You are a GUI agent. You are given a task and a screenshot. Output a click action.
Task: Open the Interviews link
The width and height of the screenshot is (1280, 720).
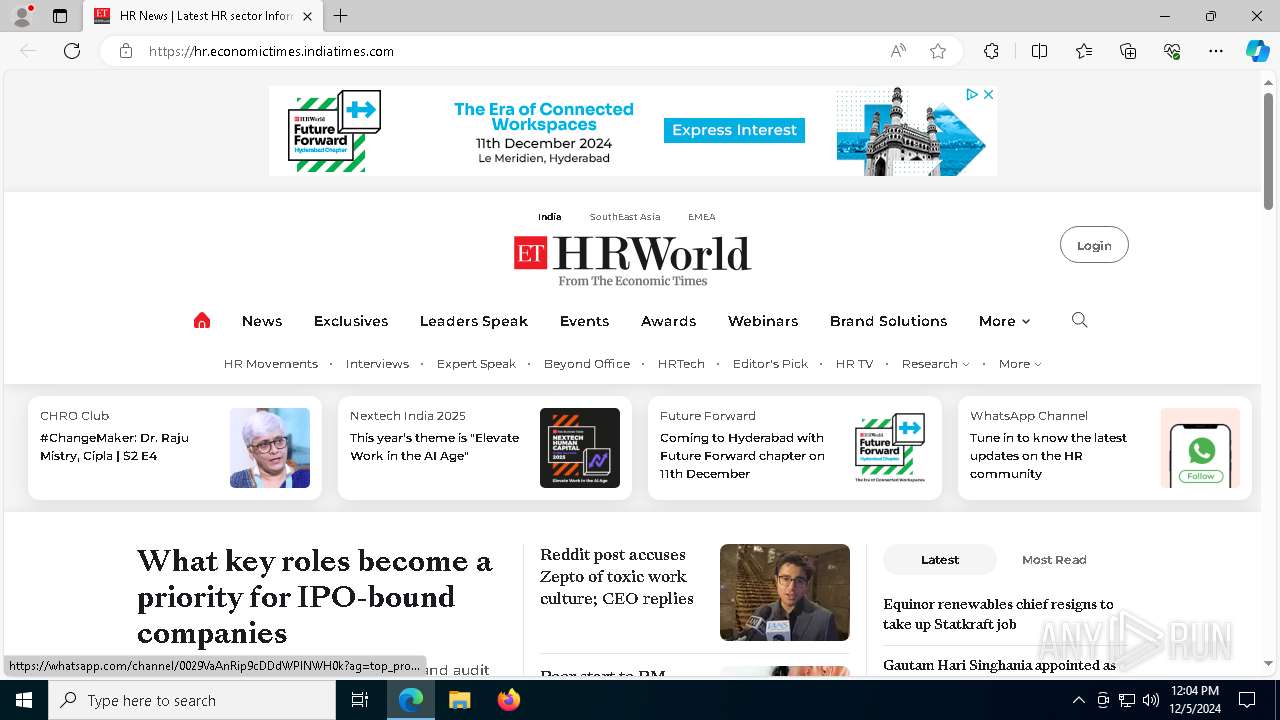pyautogui.click(x=377, y=364)
